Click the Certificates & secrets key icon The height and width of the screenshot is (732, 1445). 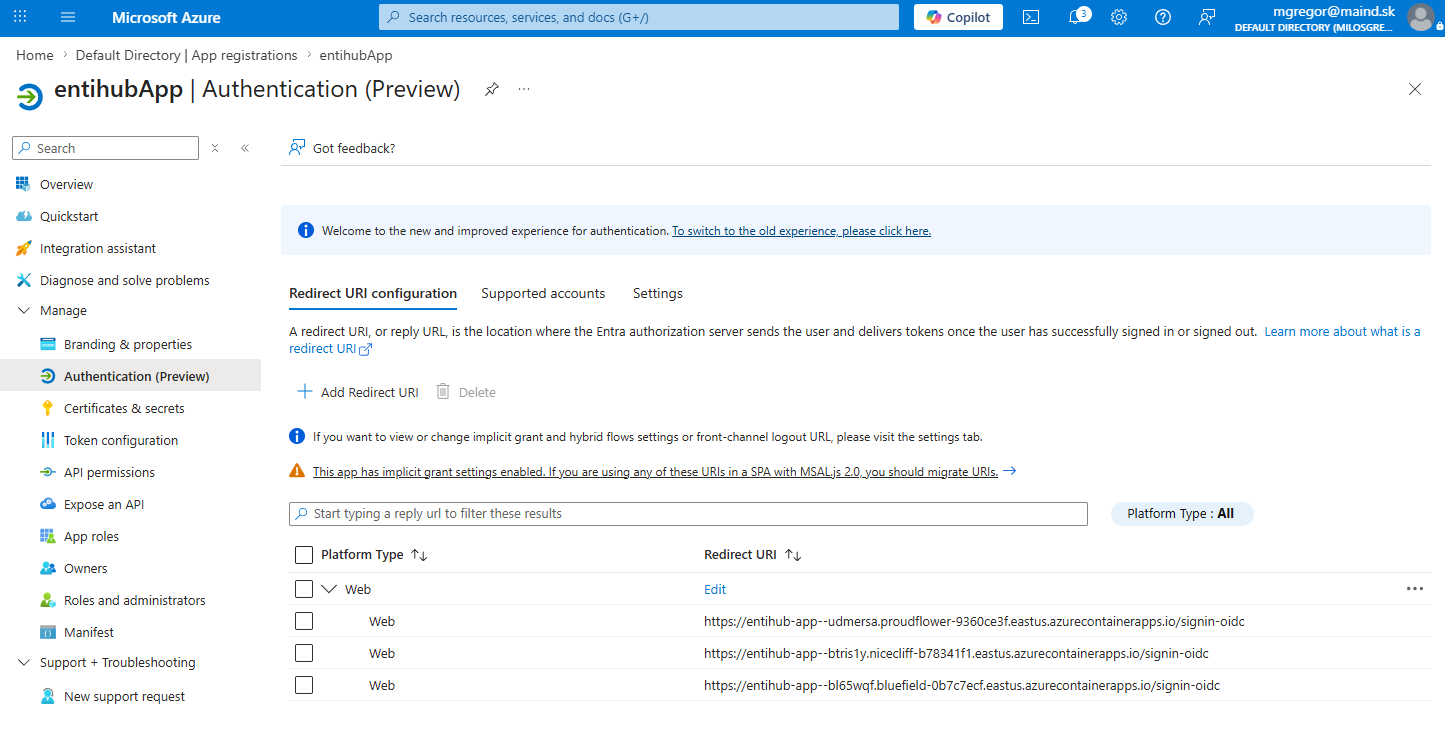tap(47, 408)
